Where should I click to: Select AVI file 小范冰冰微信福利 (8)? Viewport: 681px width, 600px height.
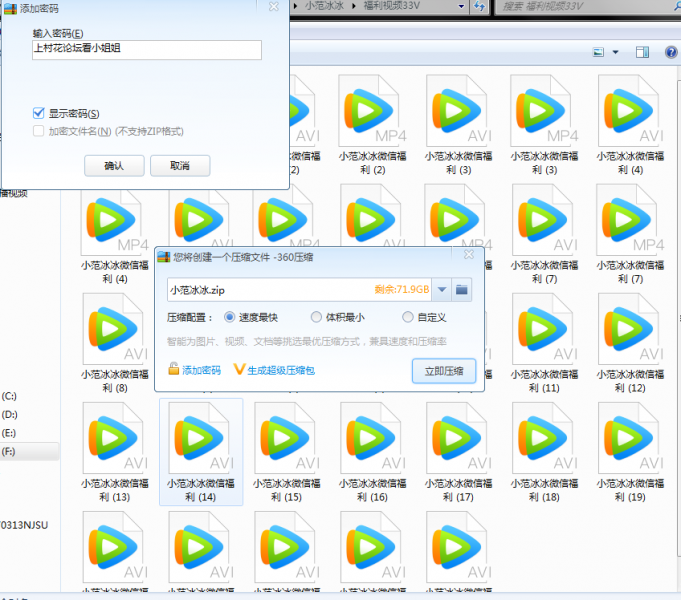115,343
